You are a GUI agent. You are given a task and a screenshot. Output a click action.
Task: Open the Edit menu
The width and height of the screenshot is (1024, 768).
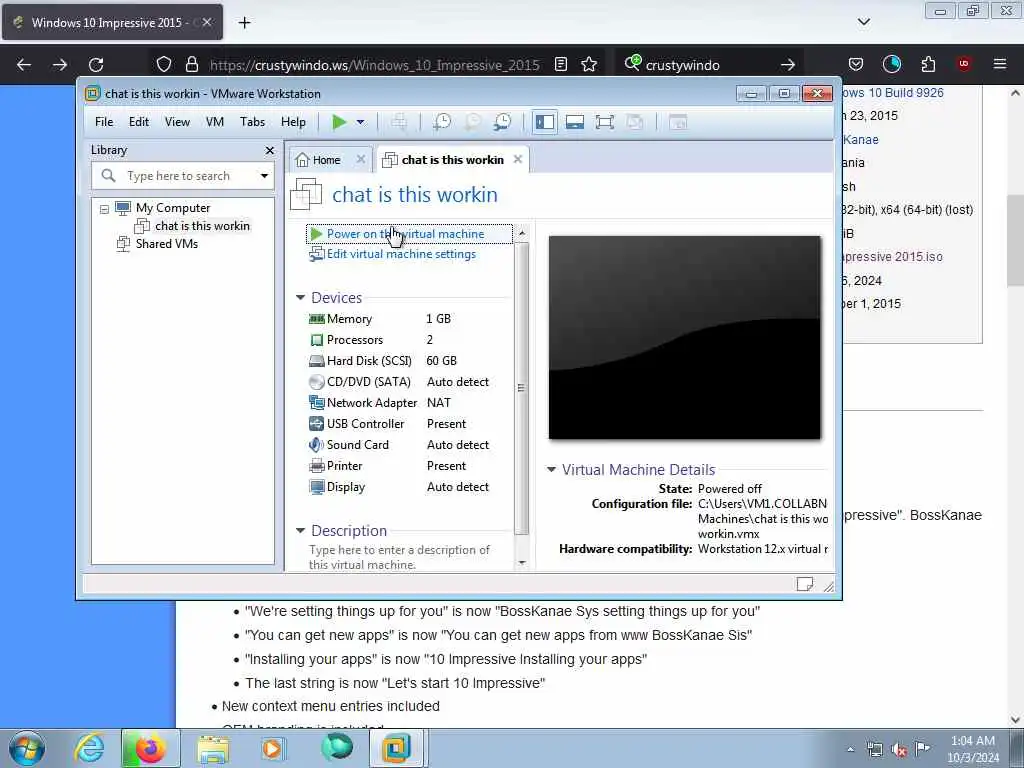pyautogui.click(x=138, y=122)
